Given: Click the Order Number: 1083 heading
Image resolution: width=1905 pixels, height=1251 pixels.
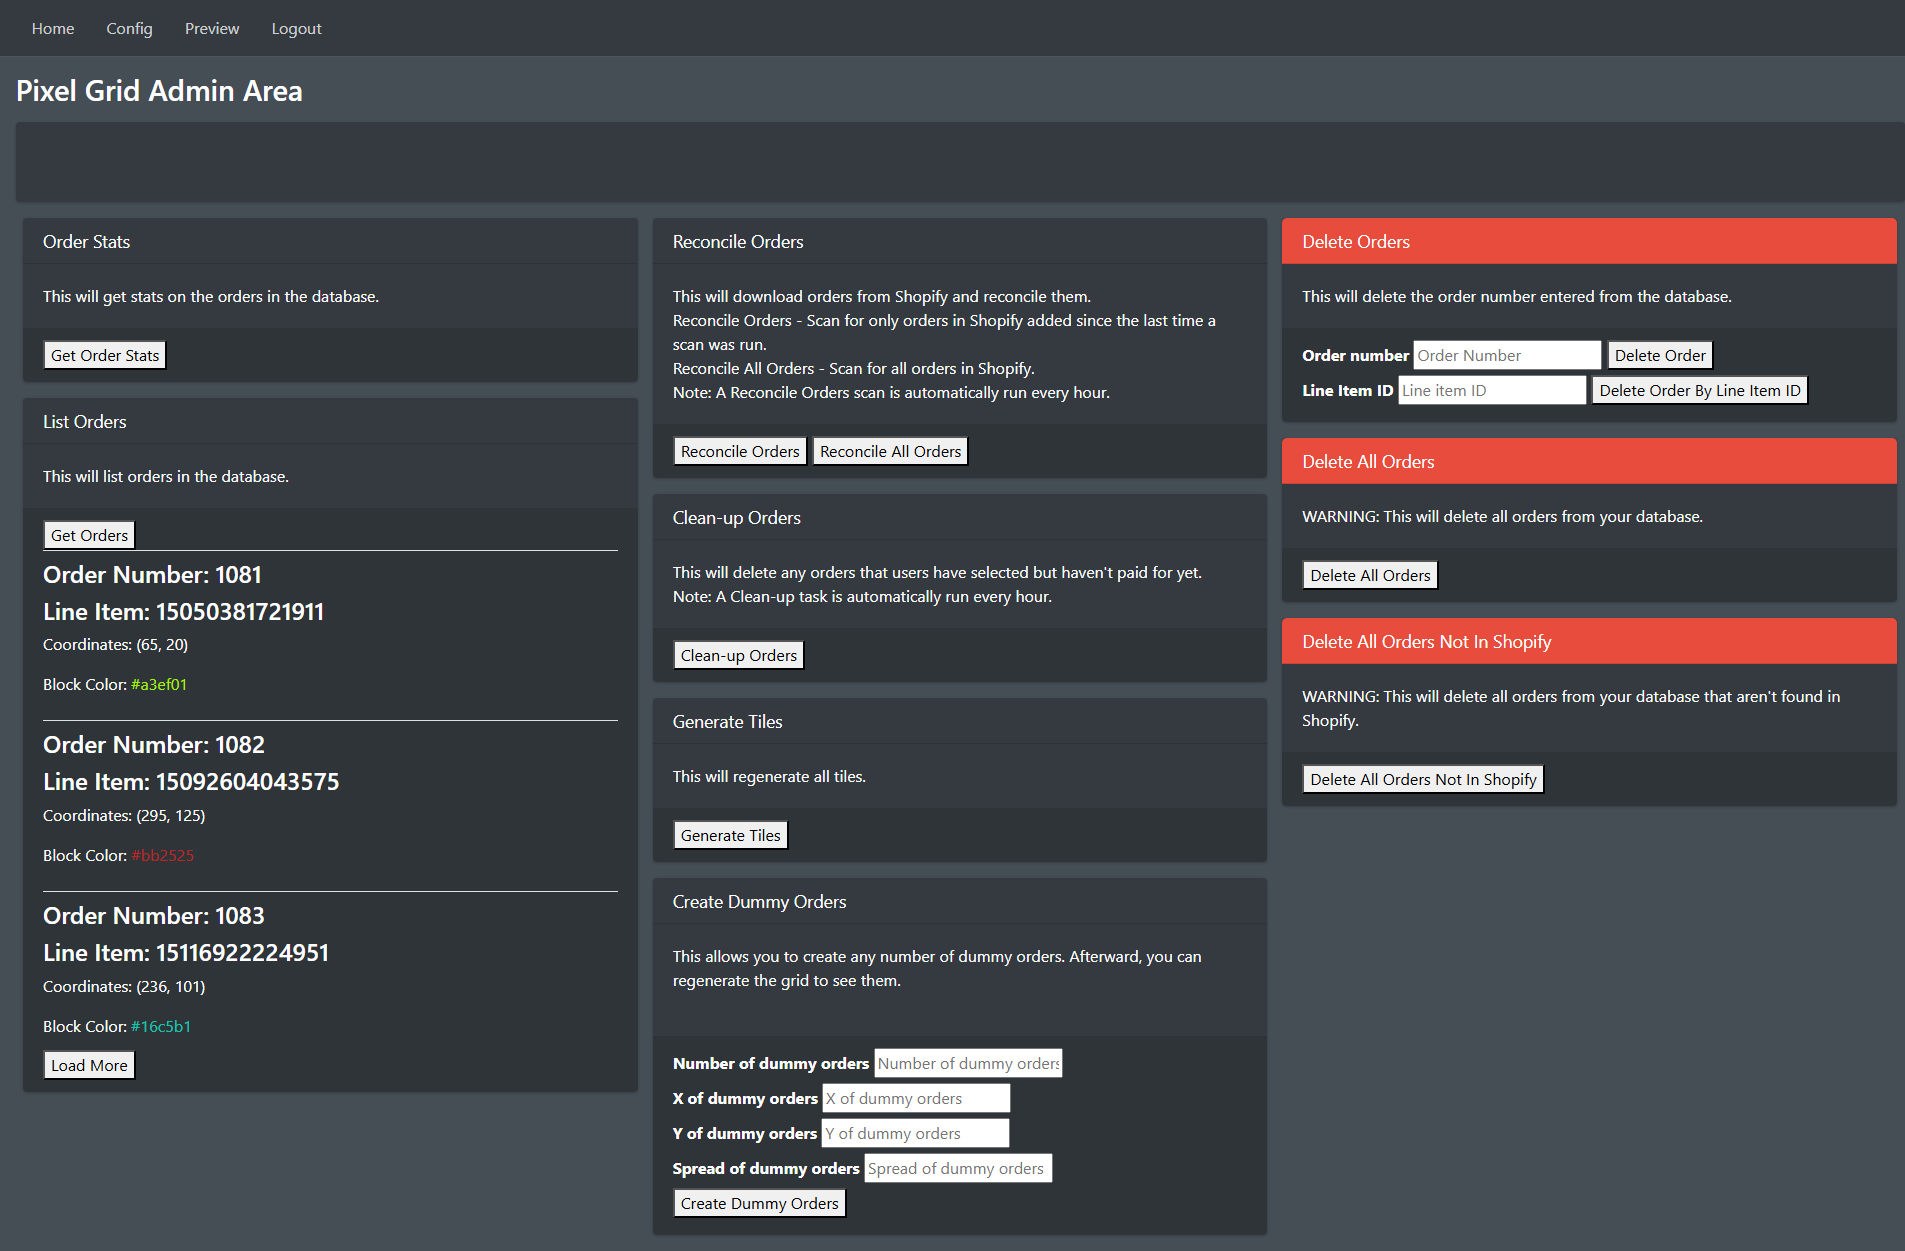Looking at the screenshot, I should pos(154,916).
